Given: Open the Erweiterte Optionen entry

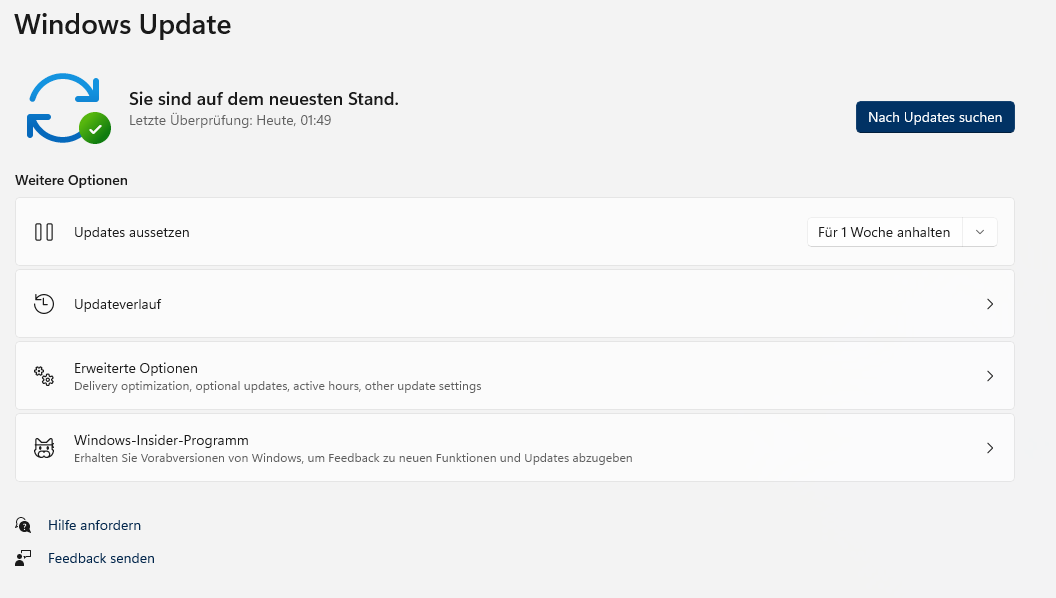Looking at the screenshot, I should 136,368.
